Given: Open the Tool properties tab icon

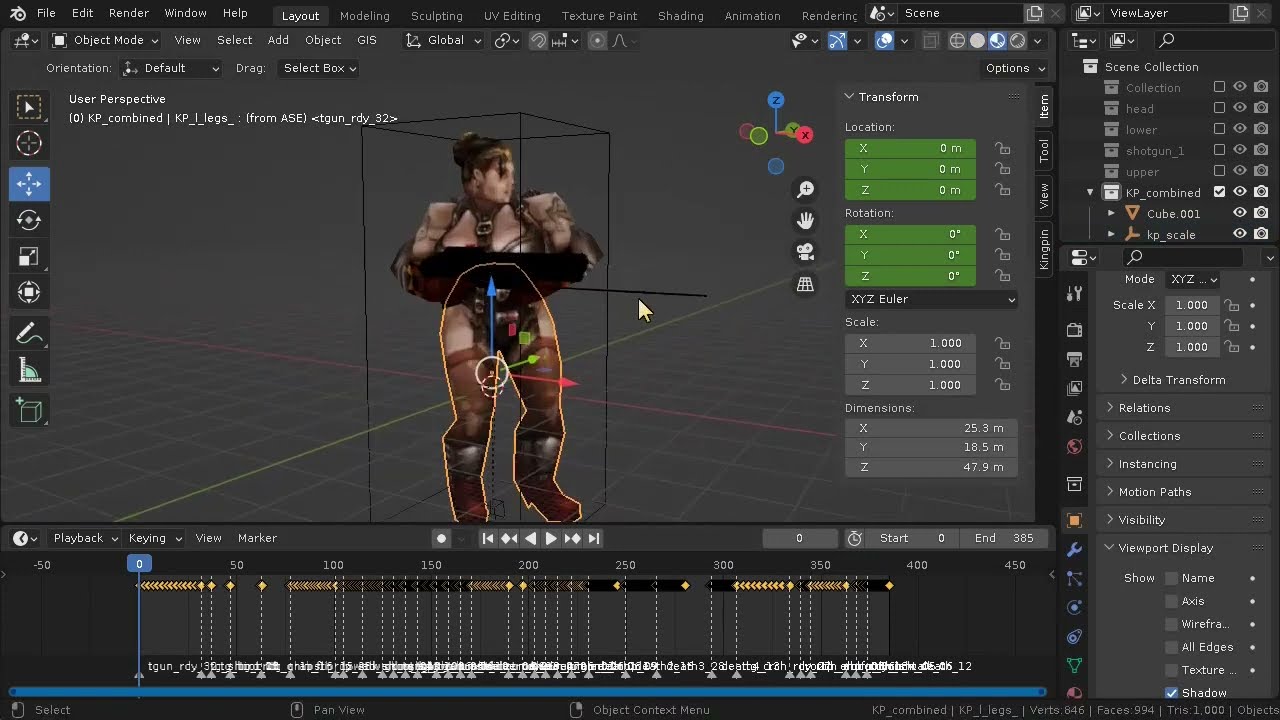Looking at the screenshot, I should (1075, 293).
